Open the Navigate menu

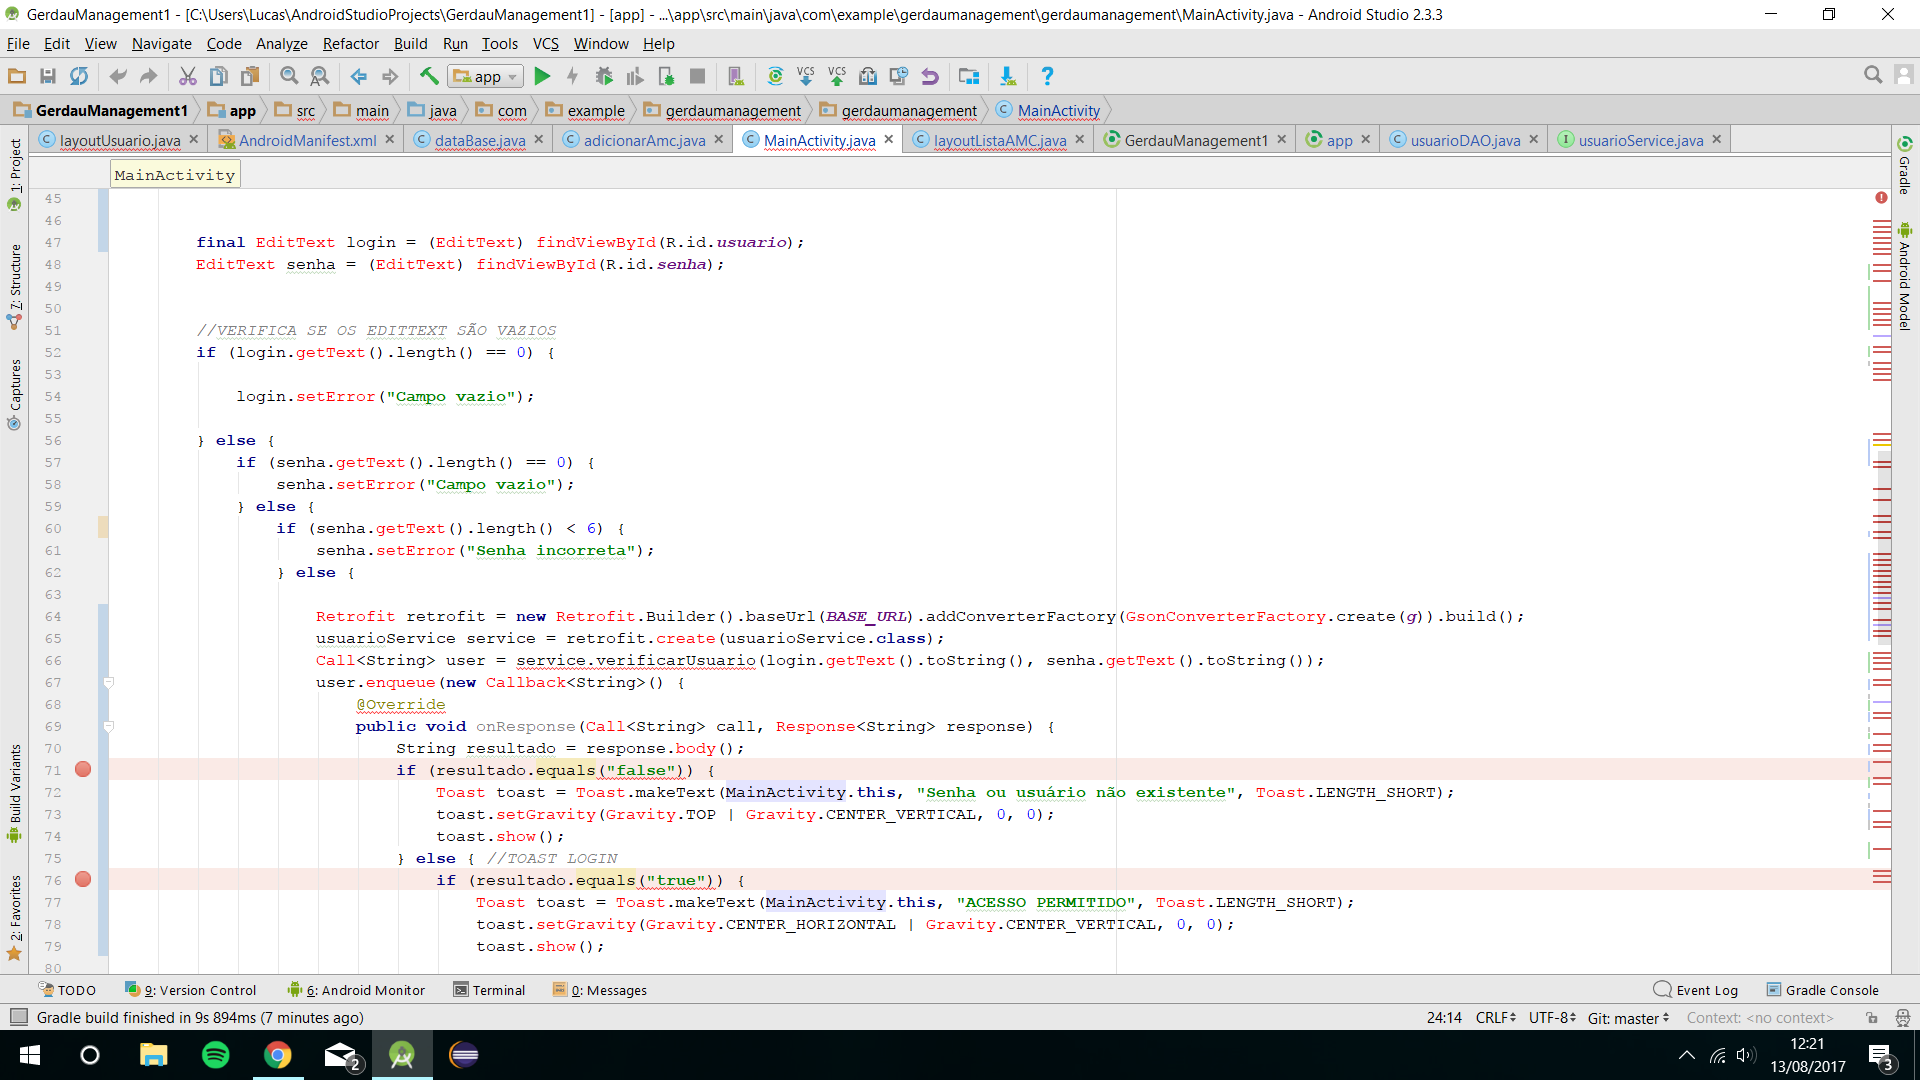point(161,44)
